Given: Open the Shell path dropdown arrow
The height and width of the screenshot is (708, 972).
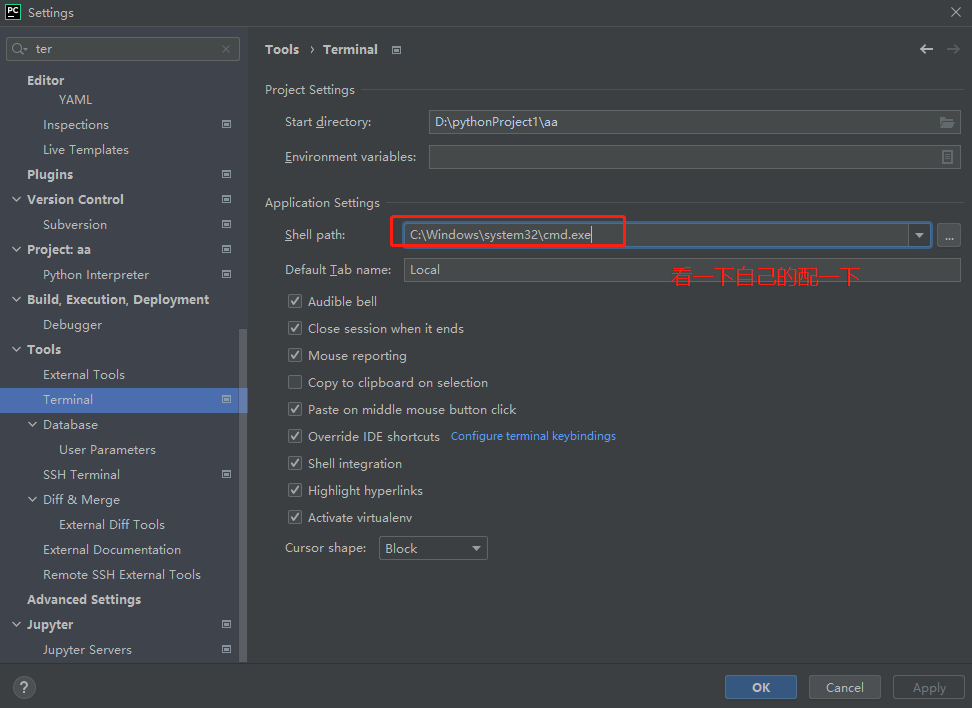Looking at the screenshot, I should coord(919,235).
